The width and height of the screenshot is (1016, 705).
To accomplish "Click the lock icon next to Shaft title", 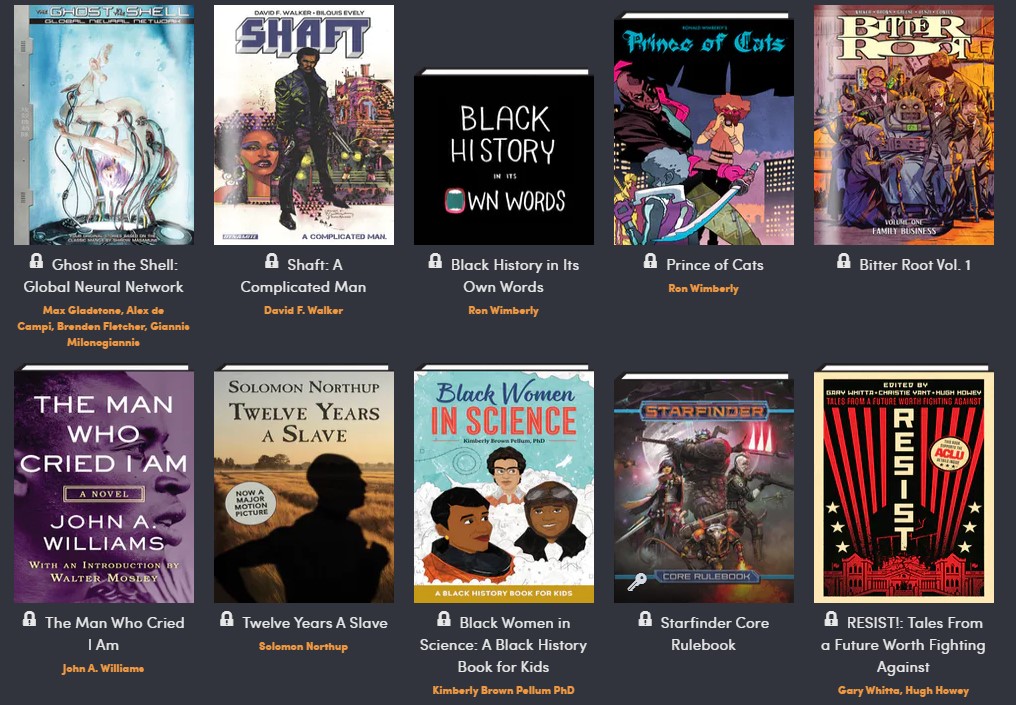I will tap(270, 262).
